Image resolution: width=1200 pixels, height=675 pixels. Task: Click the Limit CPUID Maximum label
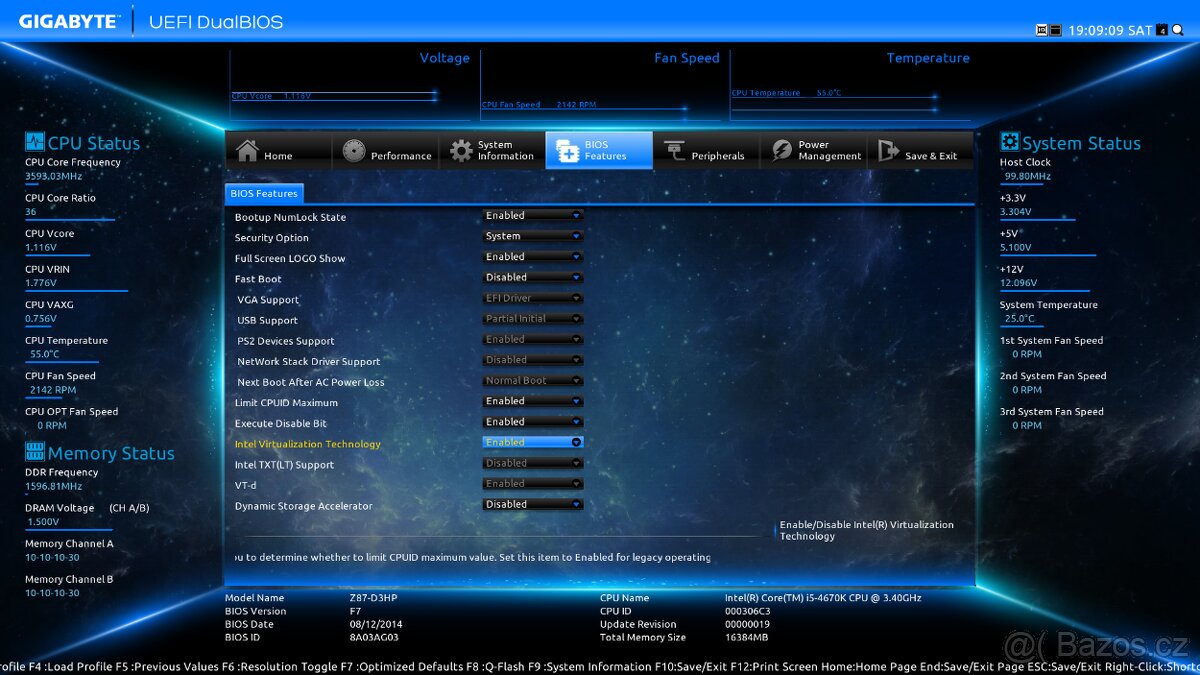click(x=286, y=403)
